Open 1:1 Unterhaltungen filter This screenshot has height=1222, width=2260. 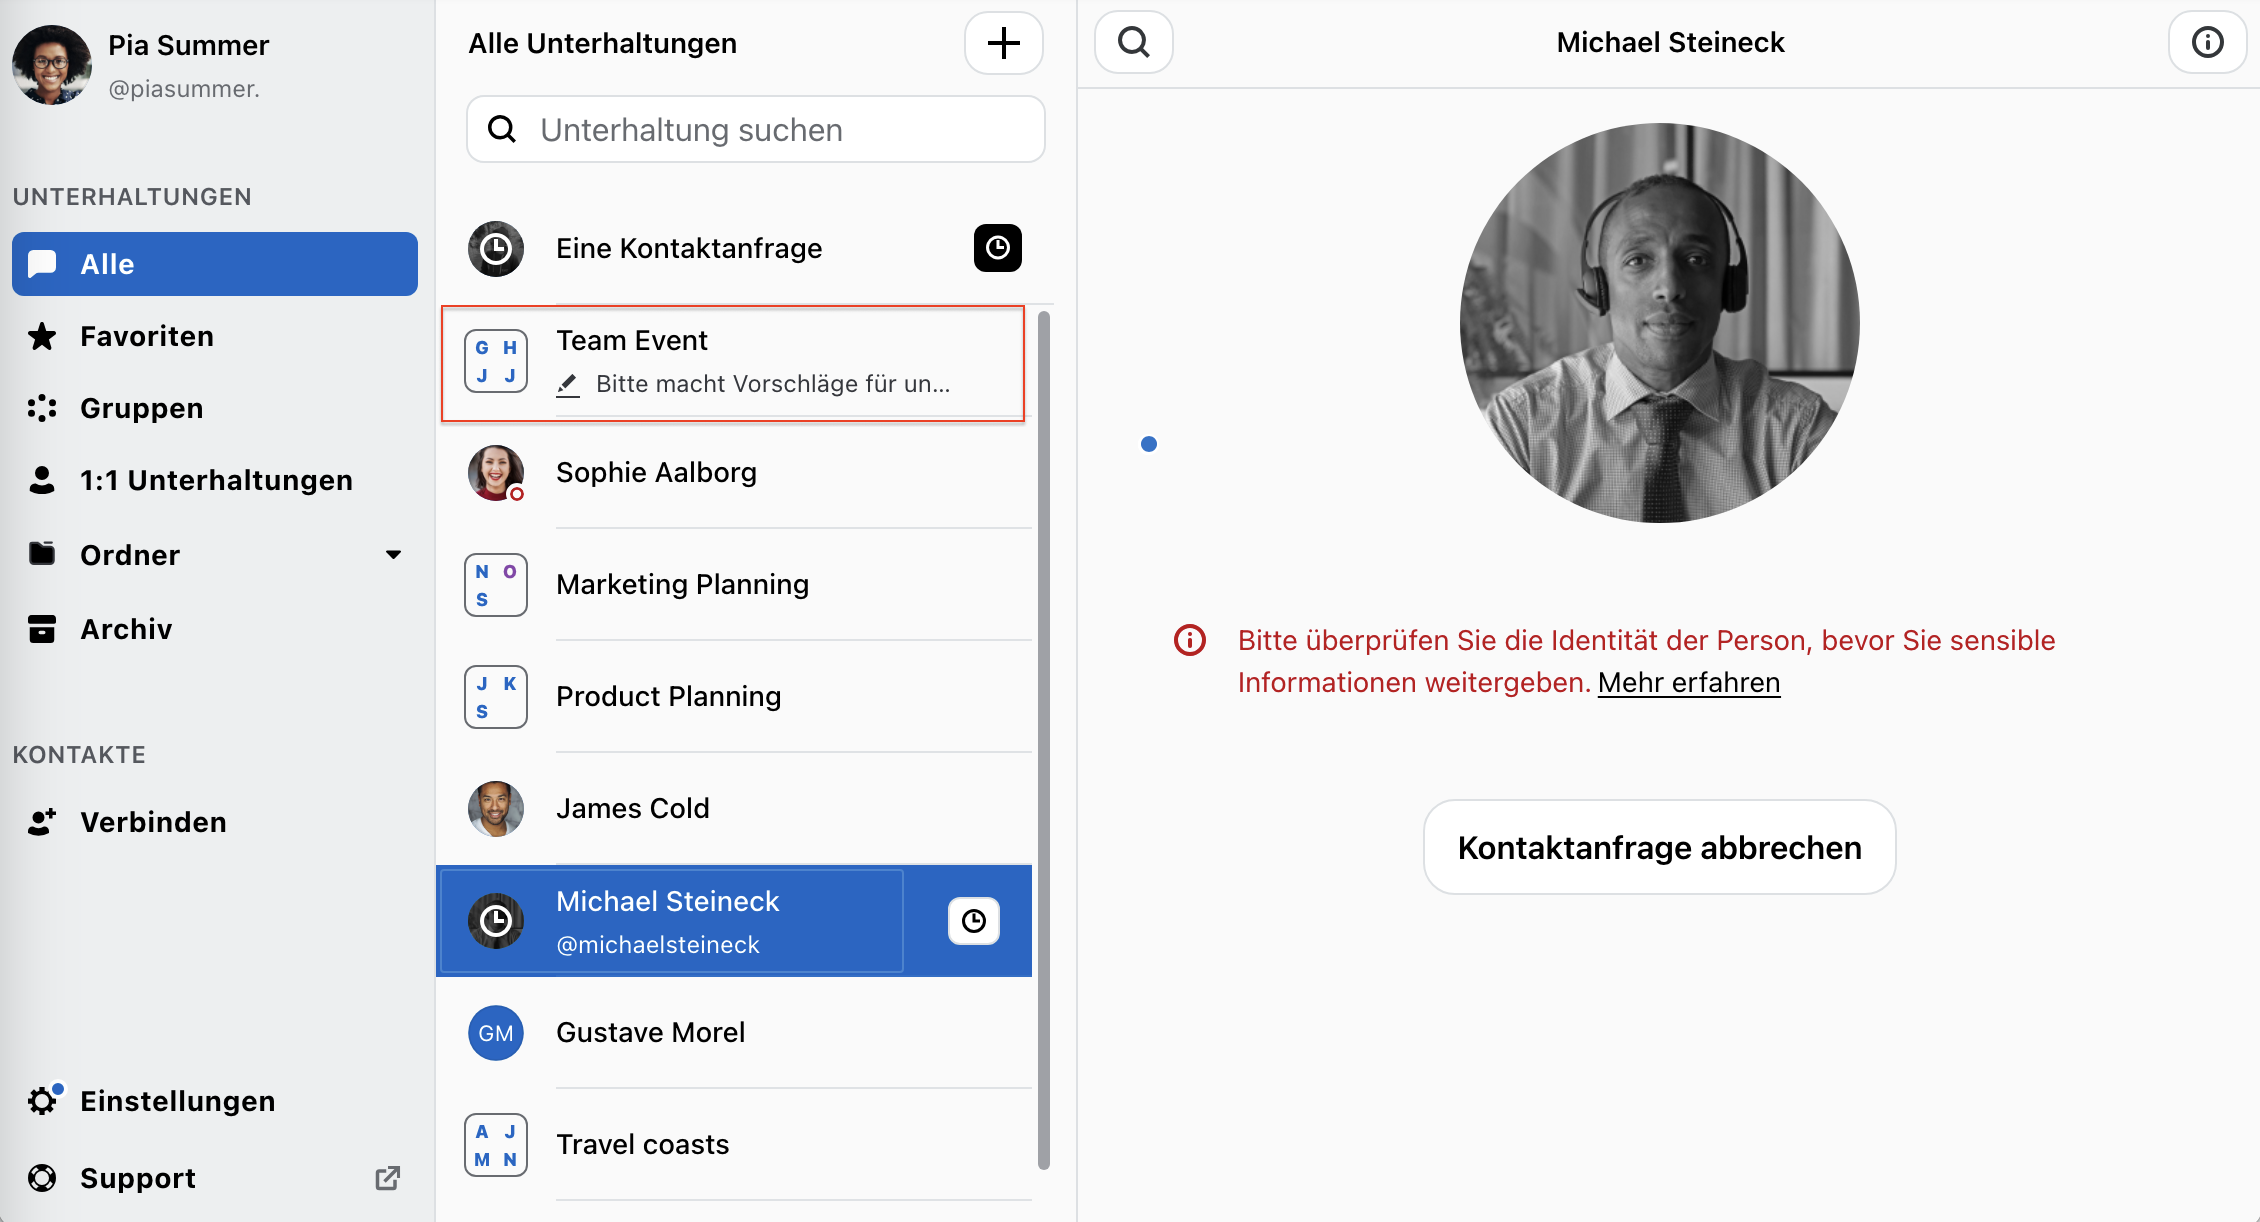click(215, 480)
